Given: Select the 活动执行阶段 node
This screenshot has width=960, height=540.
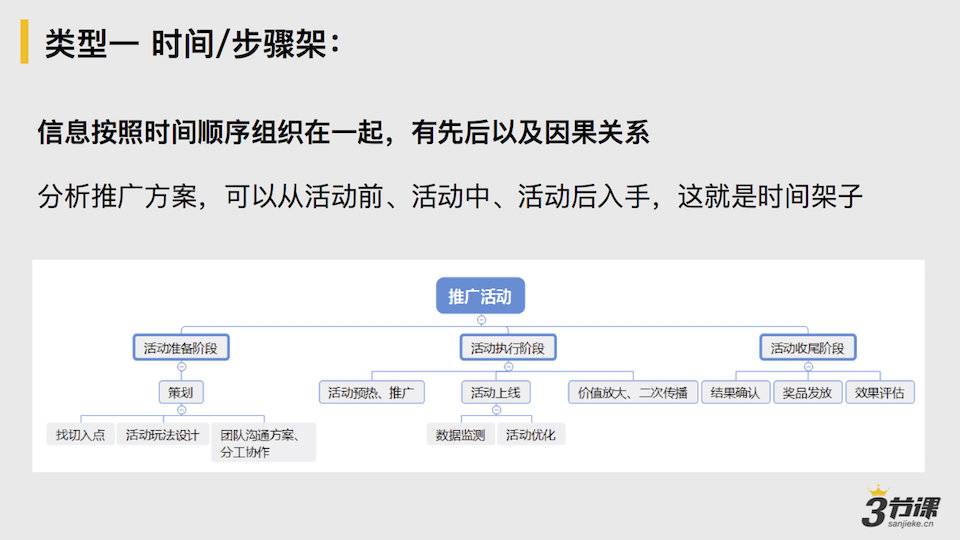Looking at the screenshot, I should pos(508,348).
